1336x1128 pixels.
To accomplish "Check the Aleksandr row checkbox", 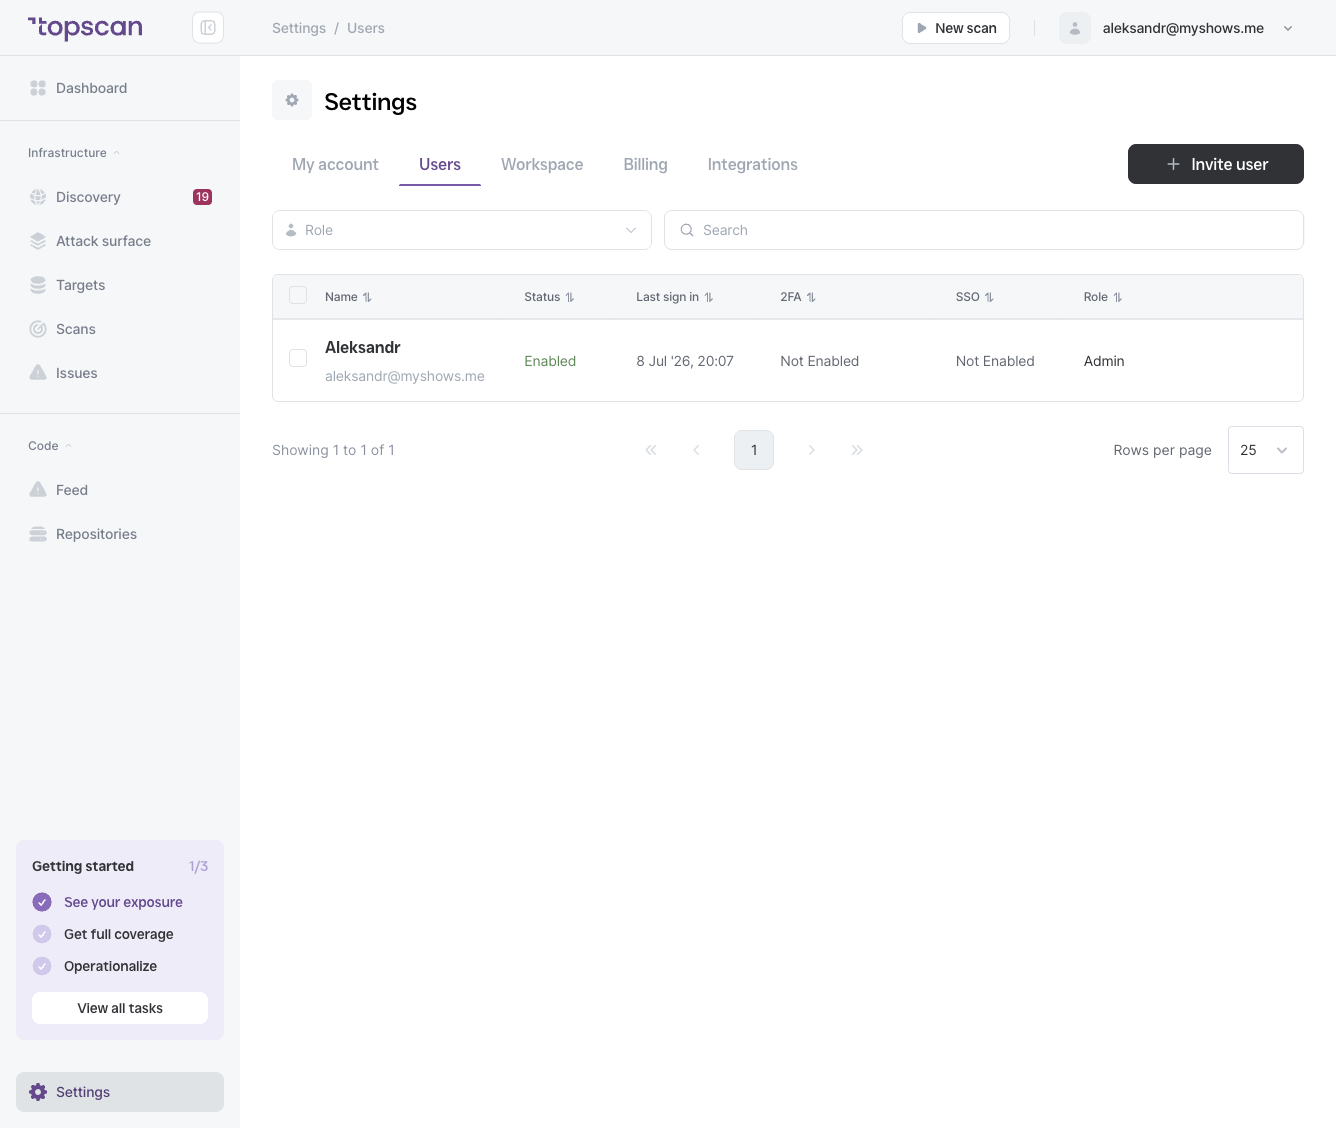I will [298, 358].
